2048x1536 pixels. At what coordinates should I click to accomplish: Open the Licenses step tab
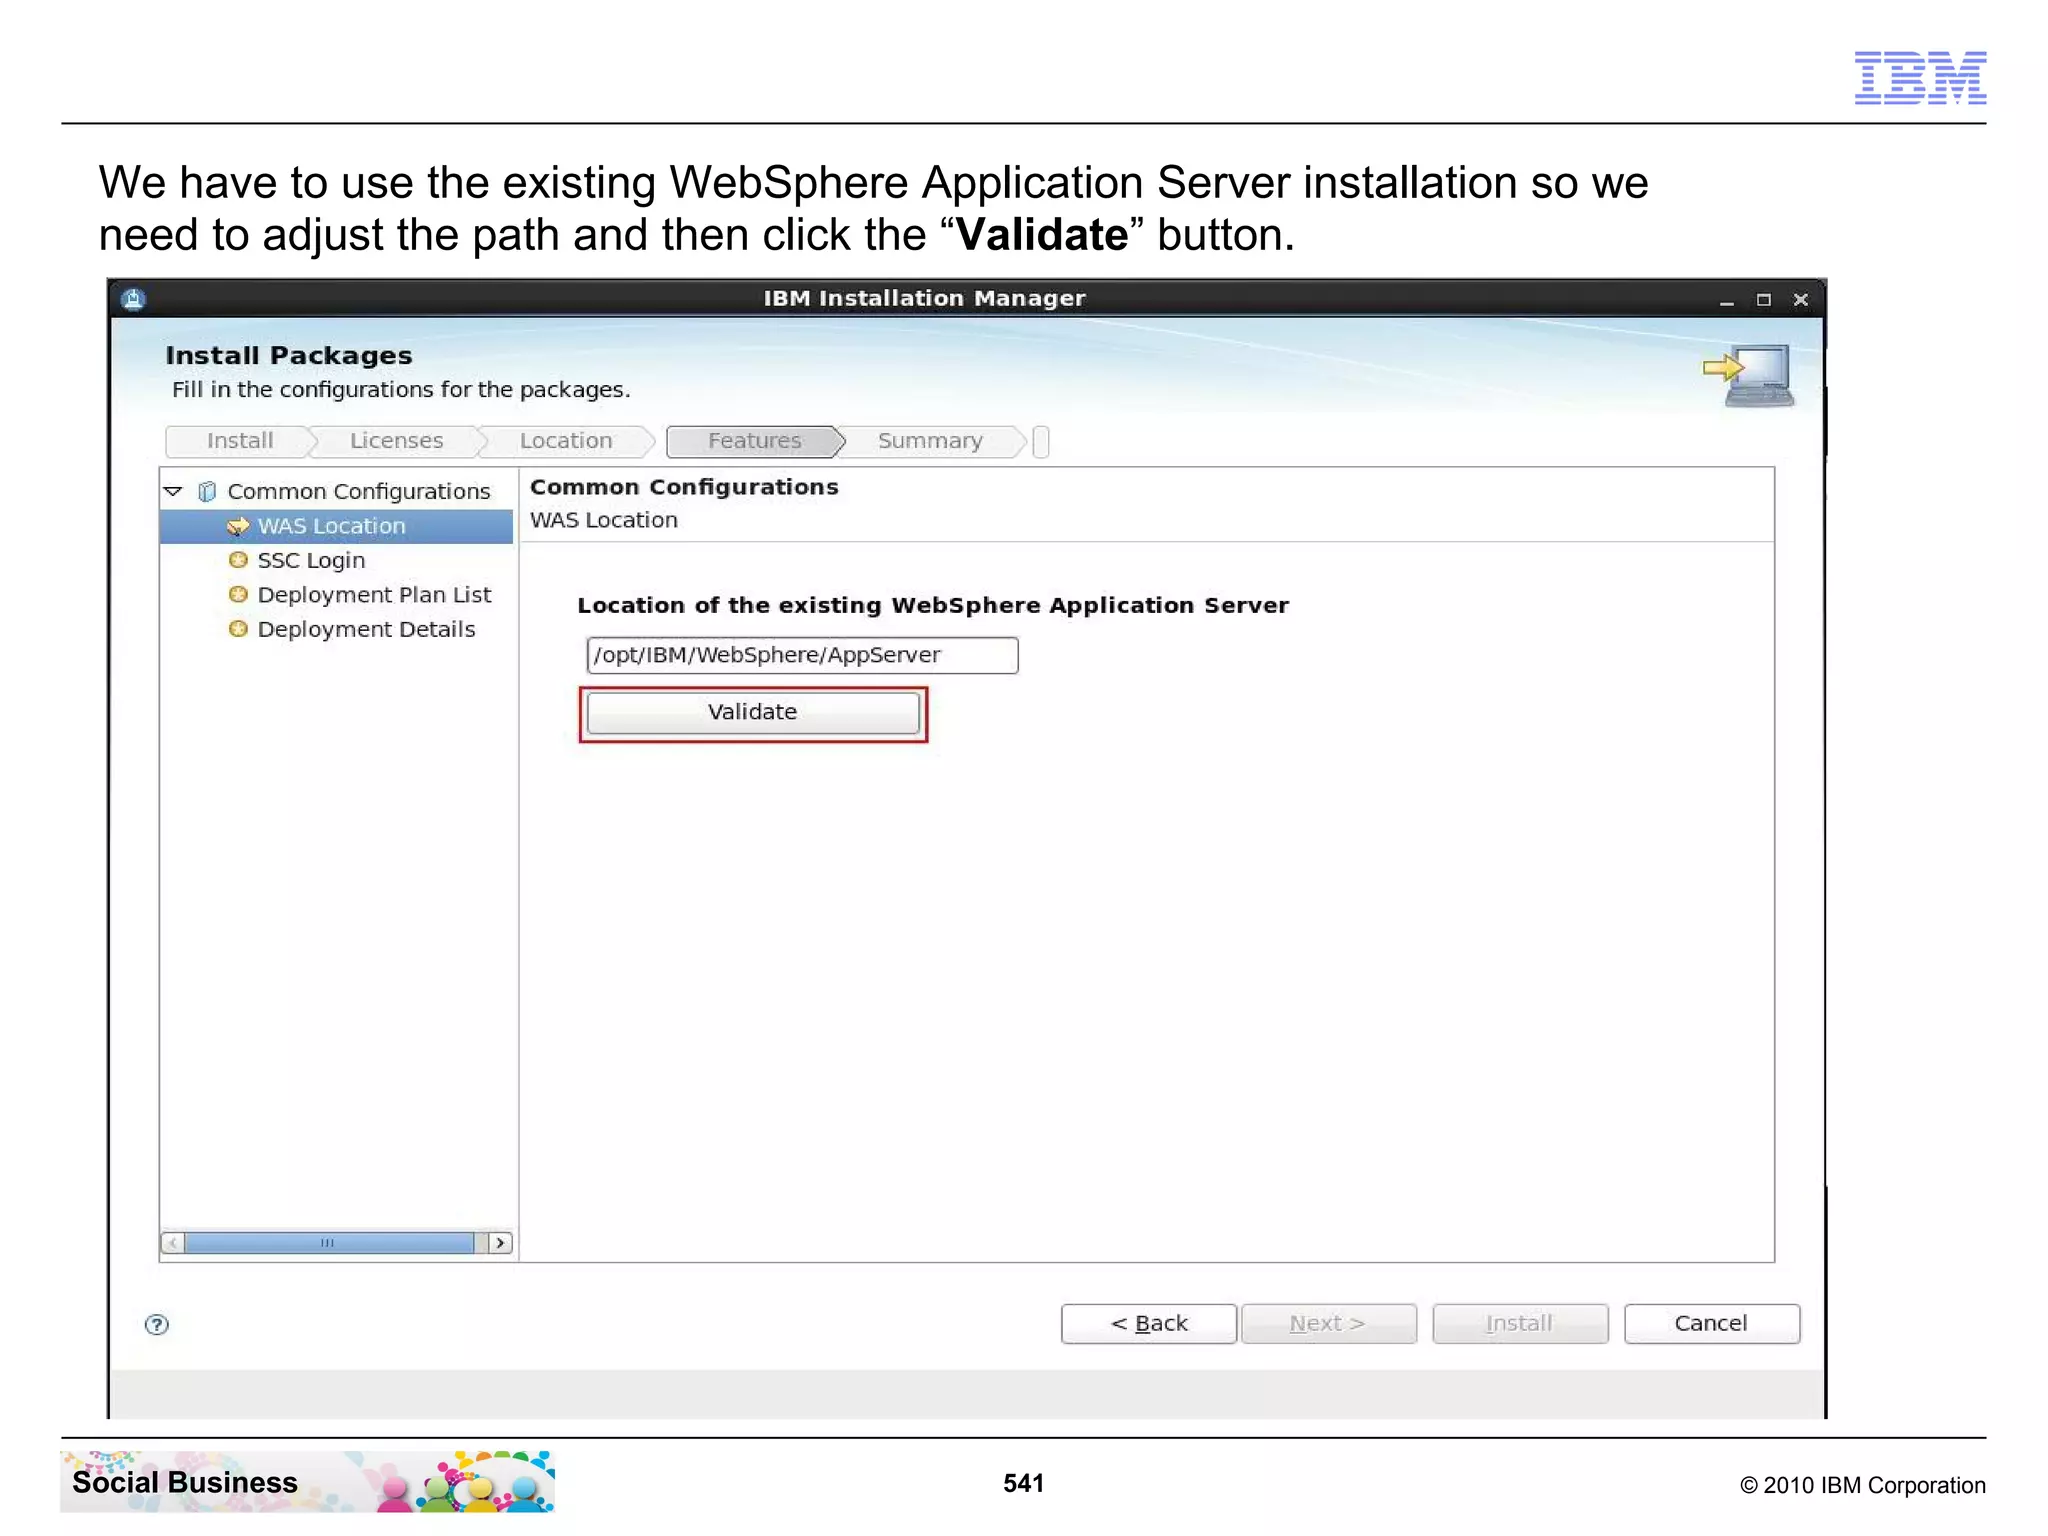point(396,441)
